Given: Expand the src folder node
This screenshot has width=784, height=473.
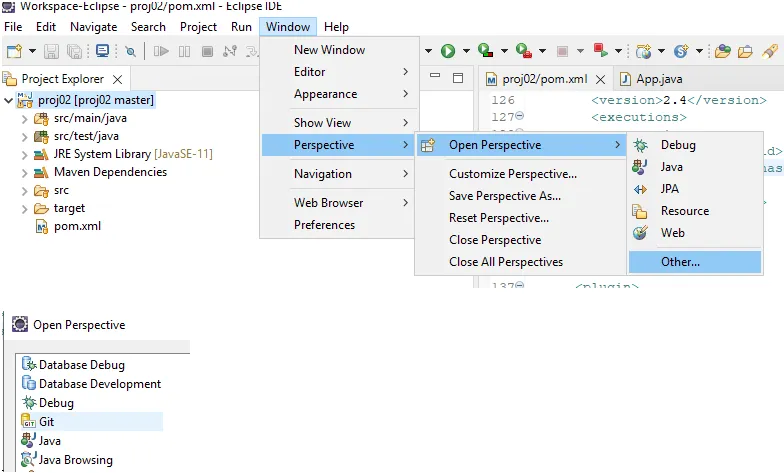Looking at the screenshot, I should [x=24, y=191].
